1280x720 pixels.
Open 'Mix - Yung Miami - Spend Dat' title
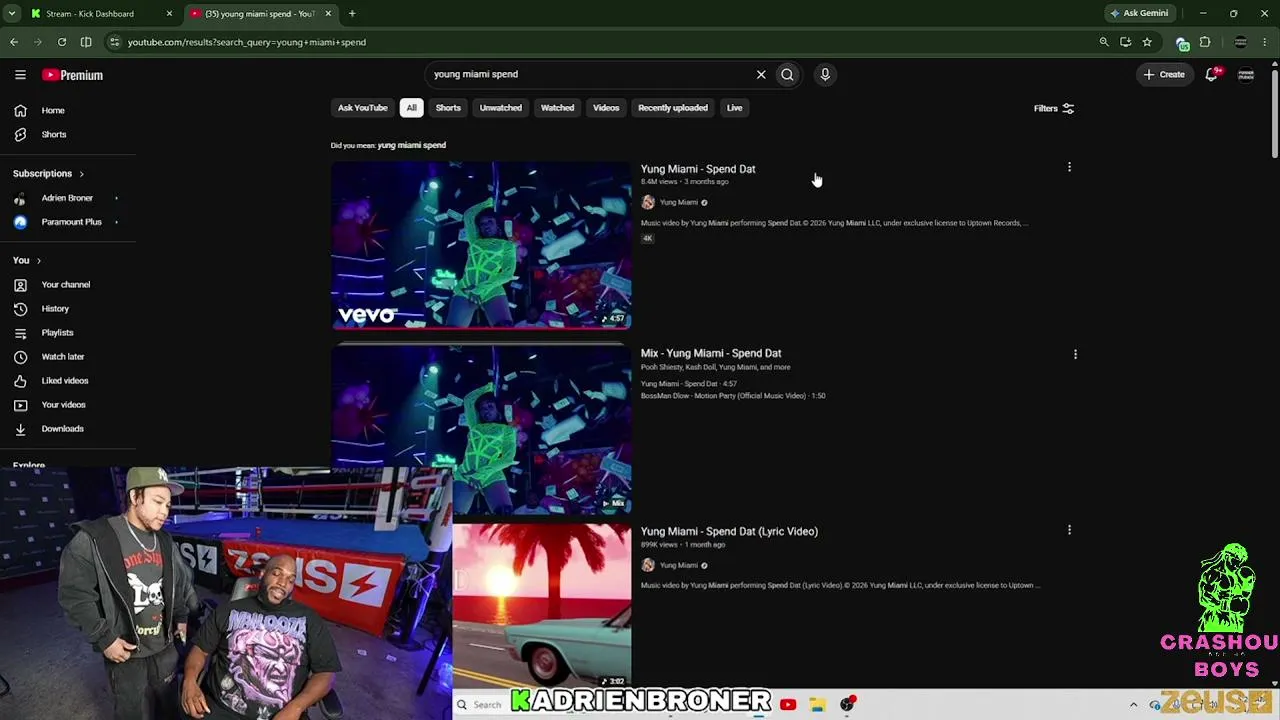[711, 353]
